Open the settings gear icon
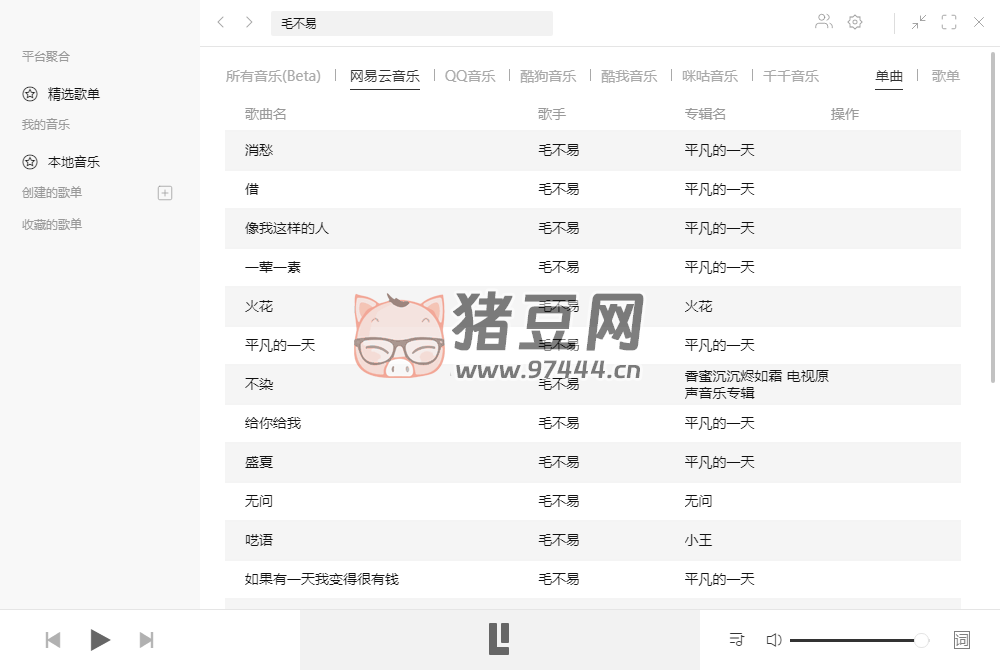Image resolution: width=1000 pixels, height=670 pixels. coord(855,22)
